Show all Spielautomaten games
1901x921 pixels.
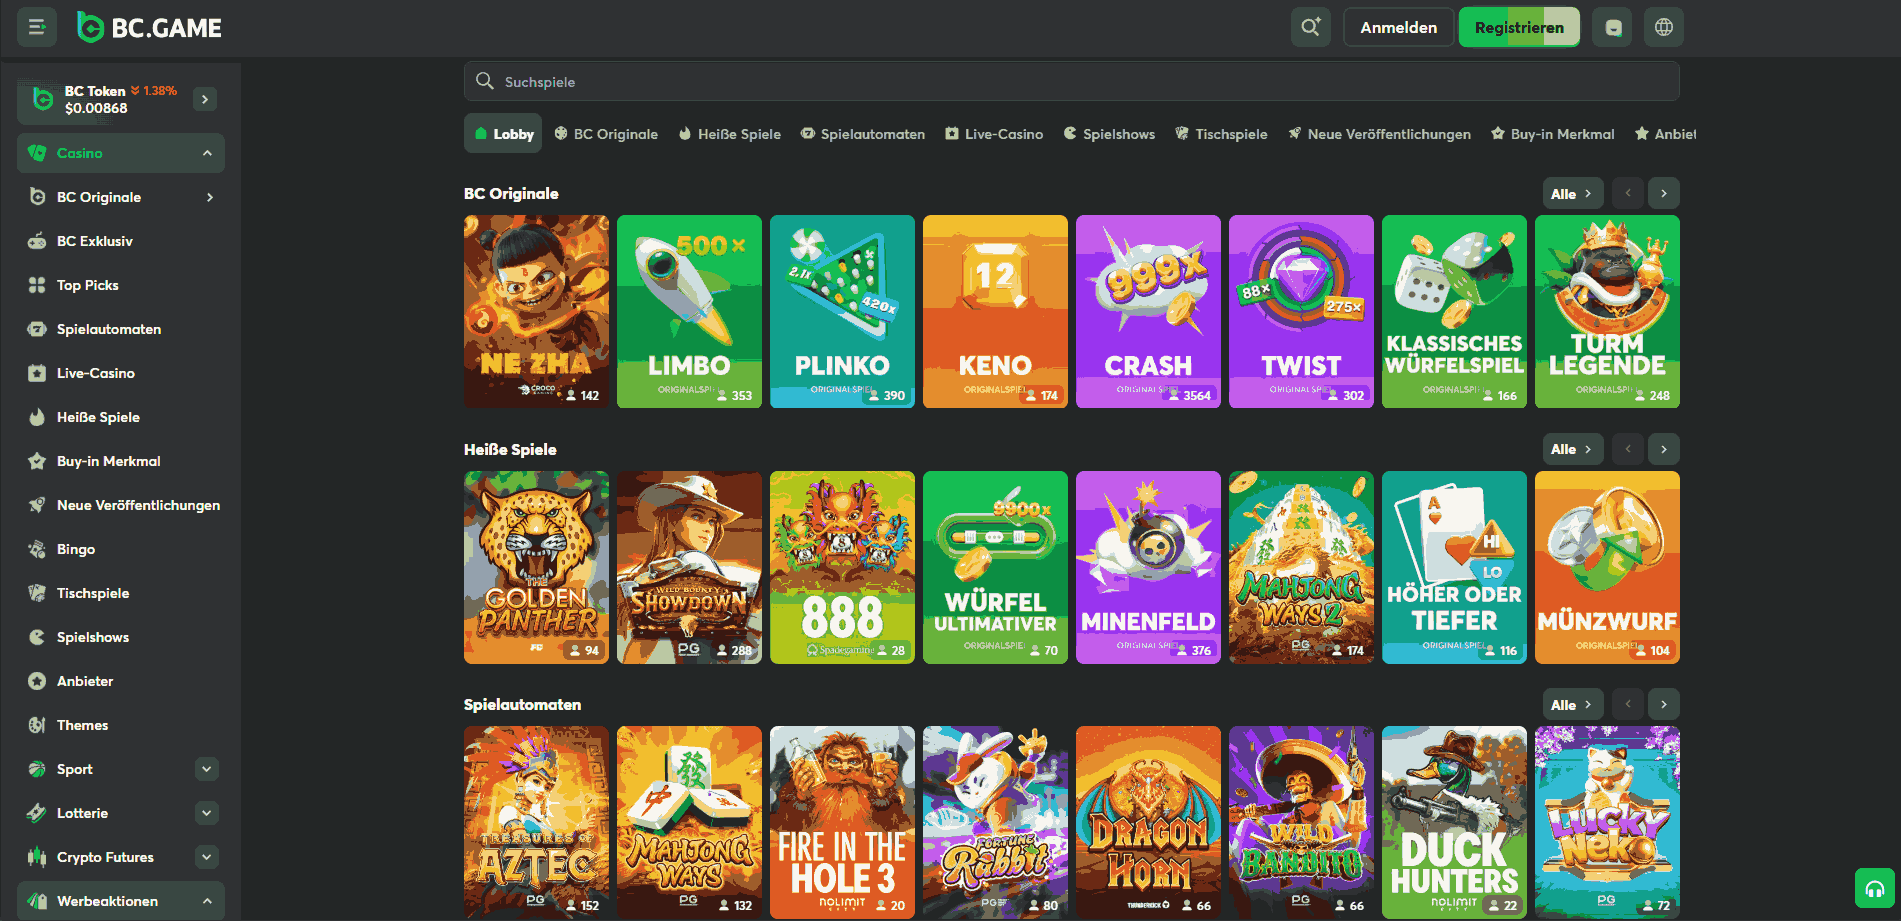click(x=1572, y=704)
